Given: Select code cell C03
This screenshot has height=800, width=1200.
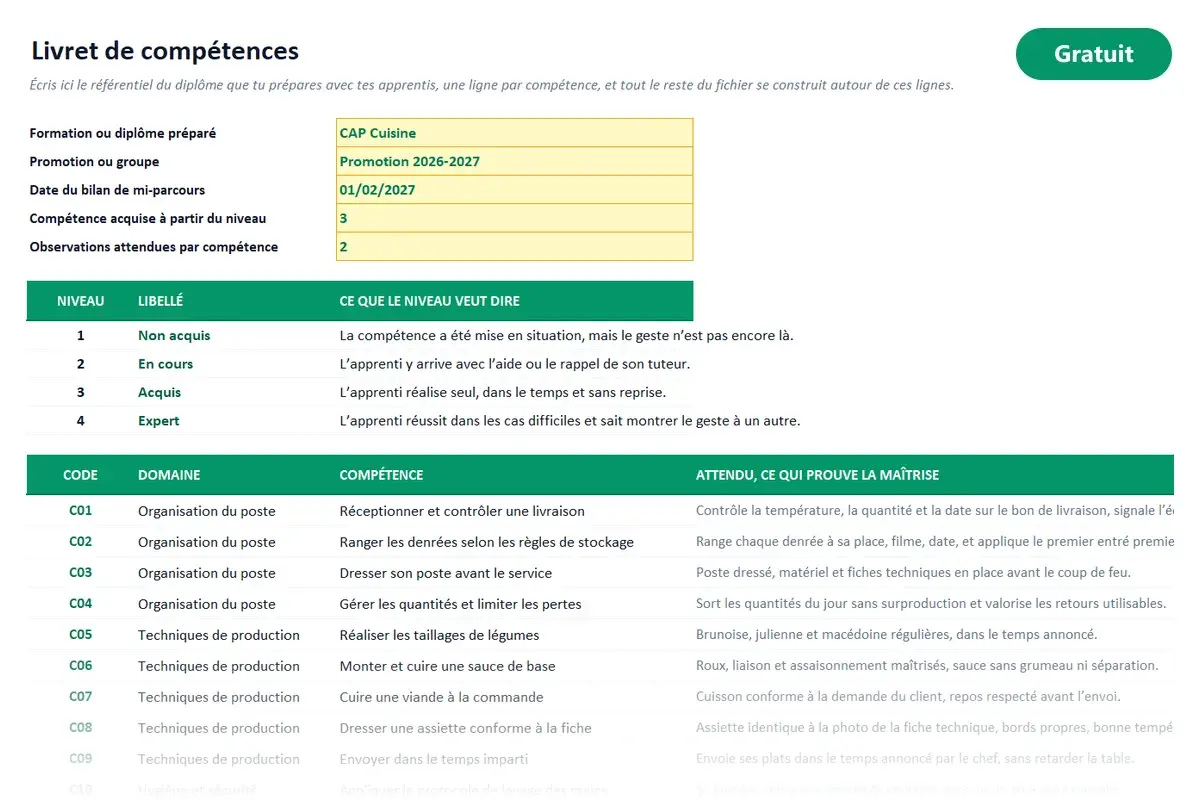Looking at the screenshot, I should click(x=80, y=573).
